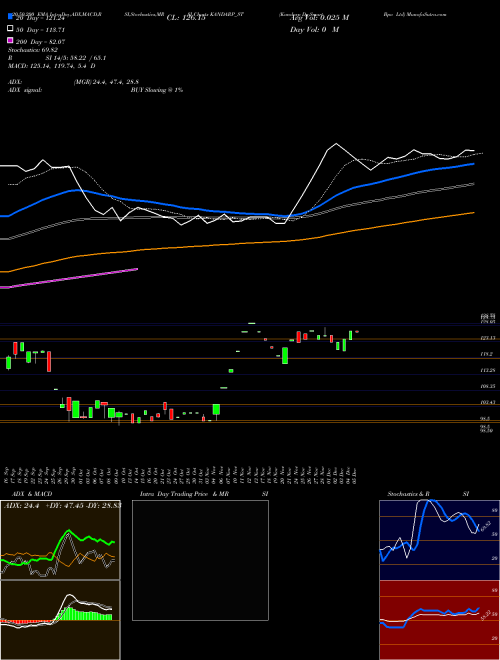
Task: Open the blue Stochastics chart panel
Action: (x=439, y=540)
